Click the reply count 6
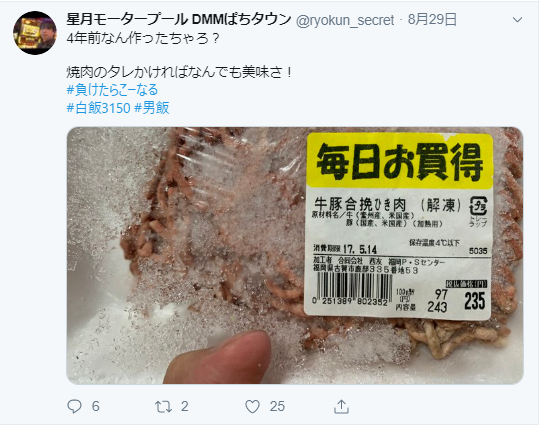540x425 pixels. pyautogui.click(x=95, y=406)
